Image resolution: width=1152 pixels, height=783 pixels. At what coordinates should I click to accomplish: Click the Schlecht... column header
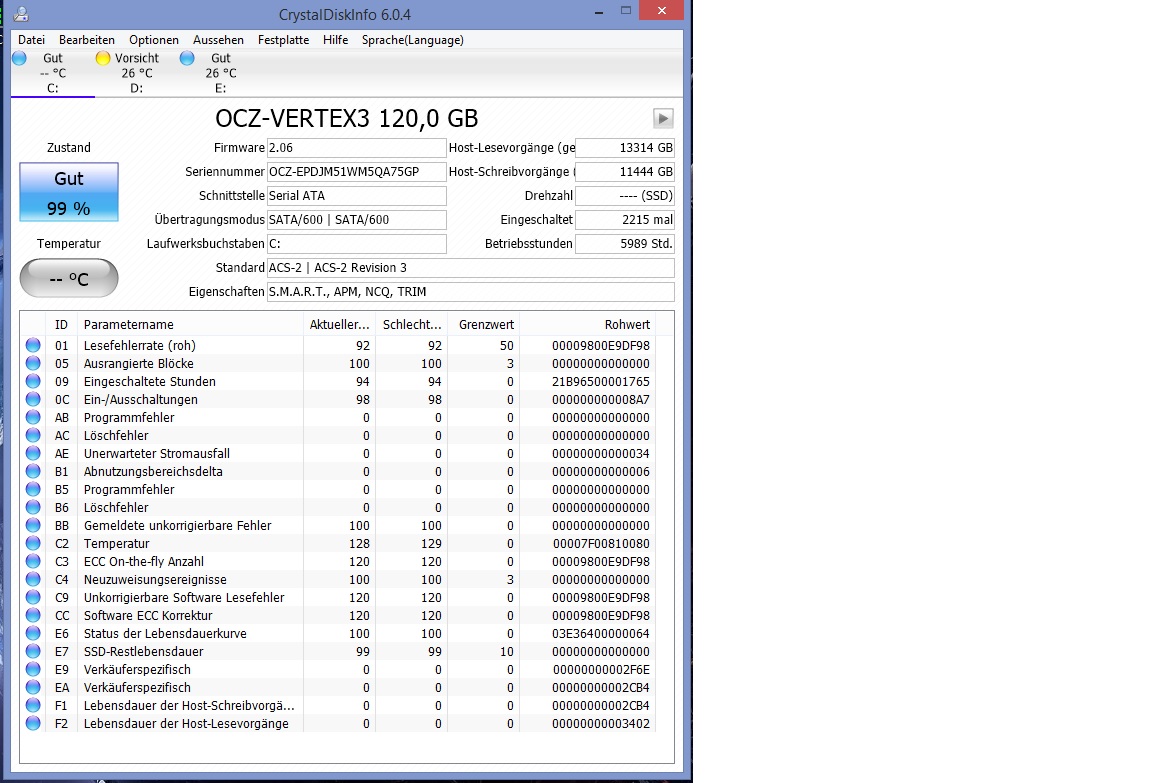click(x=411, y=325)
